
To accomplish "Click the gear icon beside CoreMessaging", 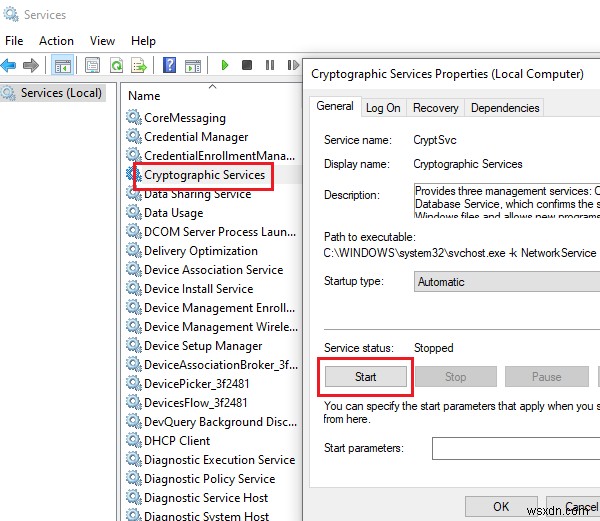I will pos(134,117).
